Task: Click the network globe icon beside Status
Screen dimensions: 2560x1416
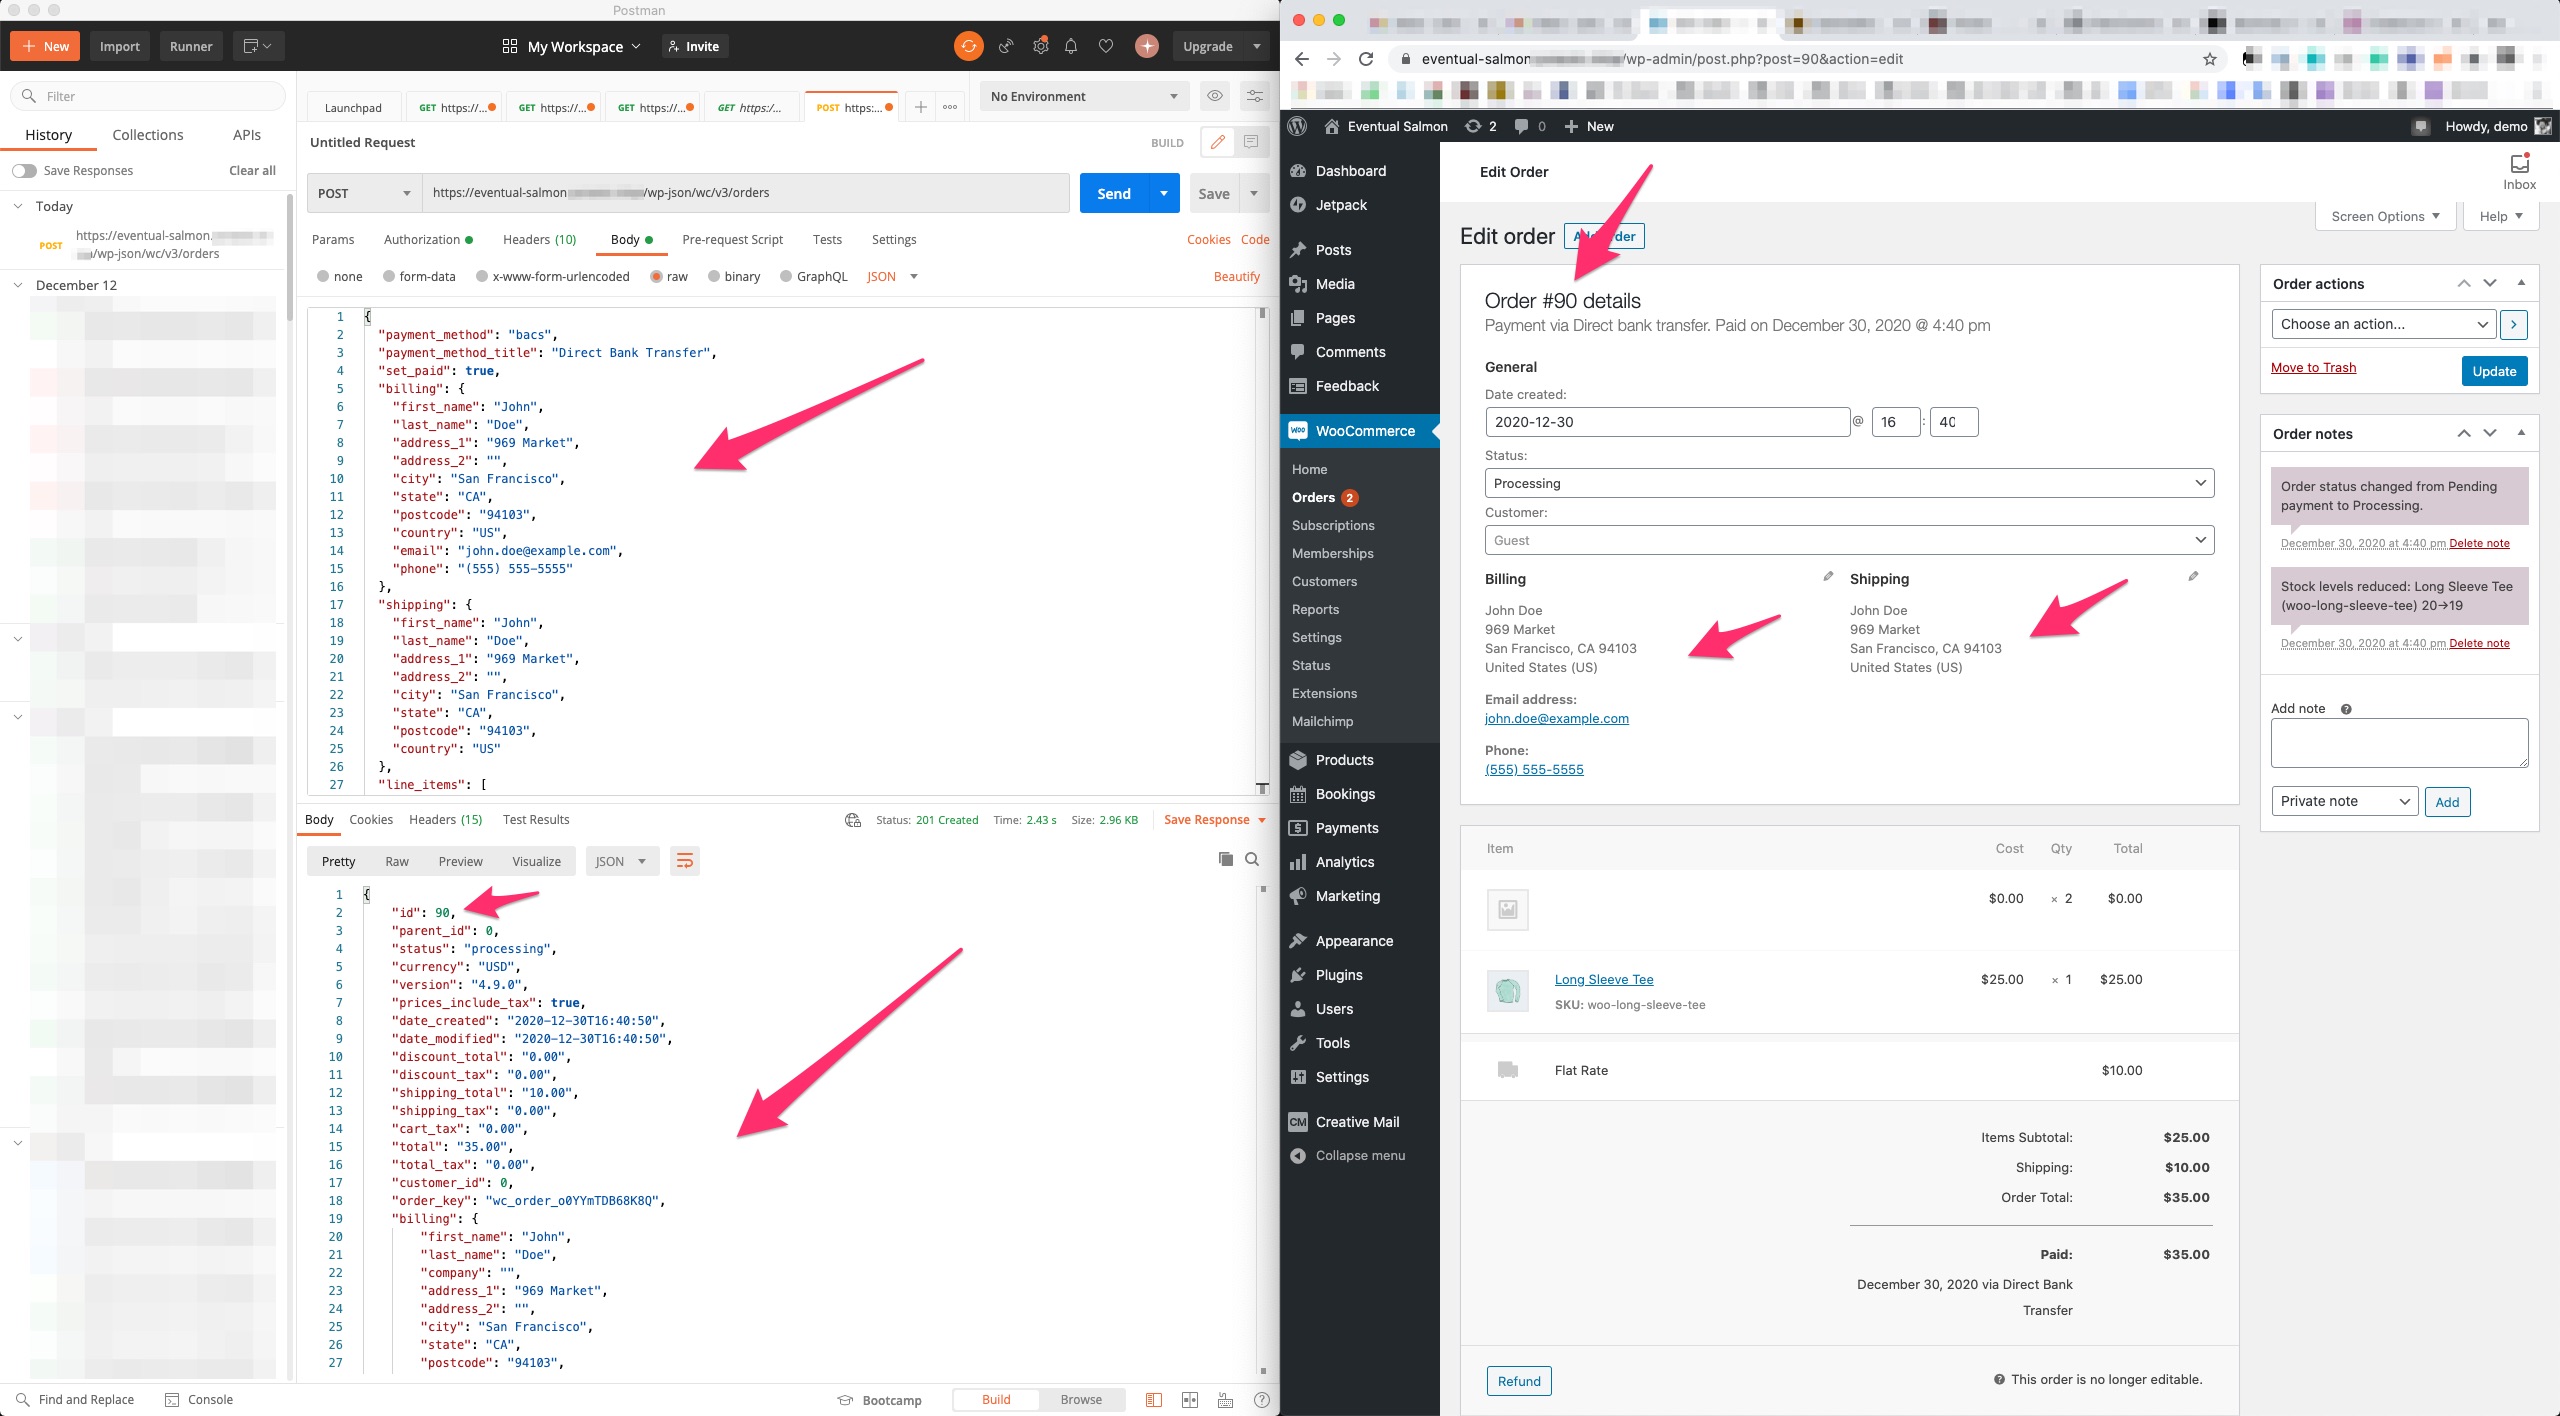Action: (x=853, y=820)
